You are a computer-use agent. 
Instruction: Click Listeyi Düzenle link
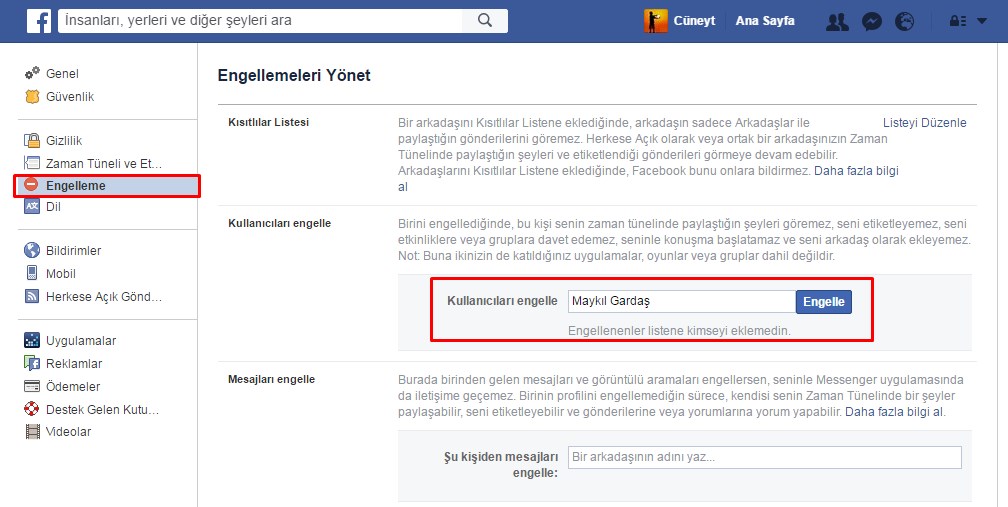tap(924, 123)
